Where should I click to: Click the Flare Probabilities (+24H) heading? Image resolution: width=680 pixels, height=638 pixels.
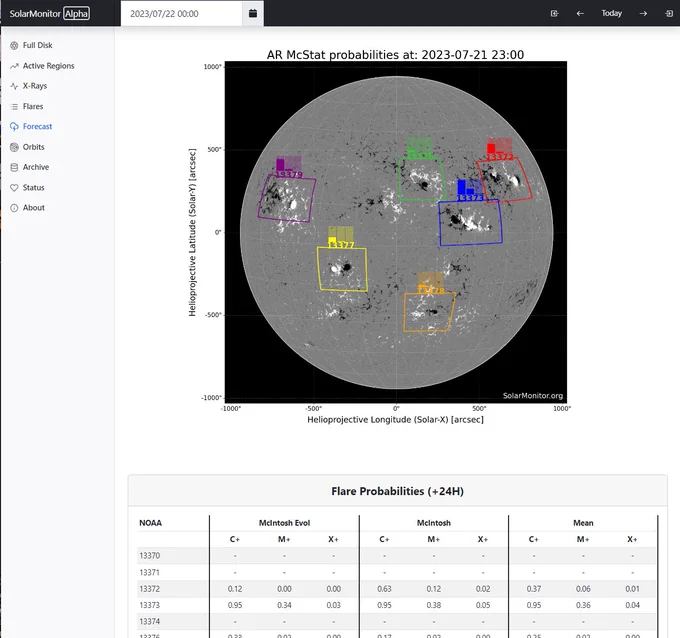point(398,491)
